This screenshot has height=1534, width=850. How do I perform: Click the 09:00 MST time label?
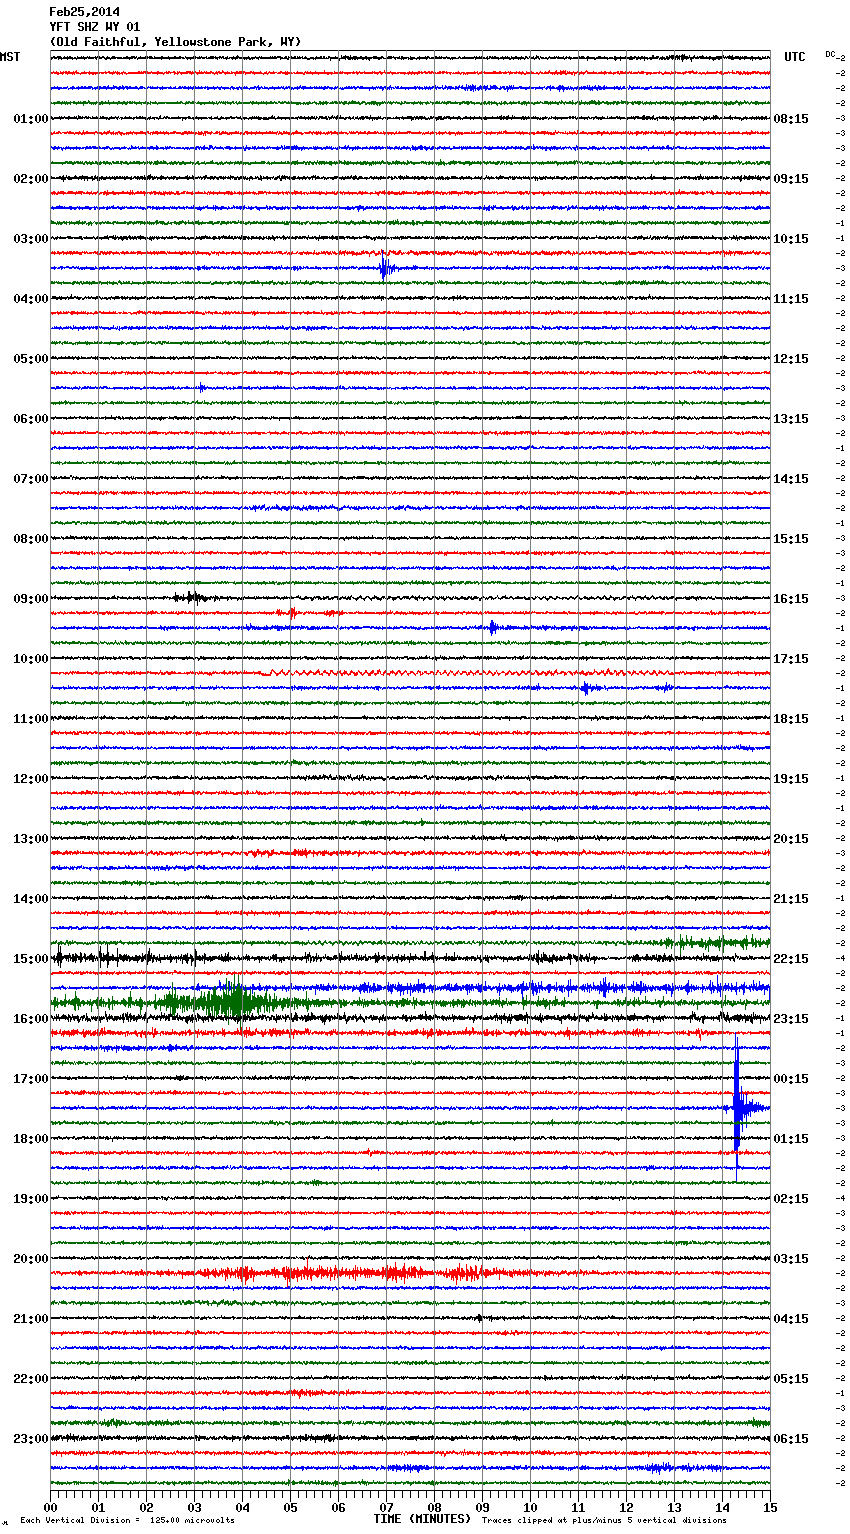pyautogui.click(x=31, y=599)
